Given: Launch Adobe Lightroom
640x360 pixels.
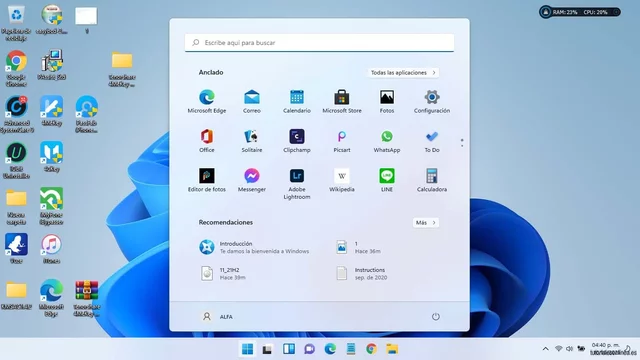Looking at the screenshot, I should tap(297, 184).
